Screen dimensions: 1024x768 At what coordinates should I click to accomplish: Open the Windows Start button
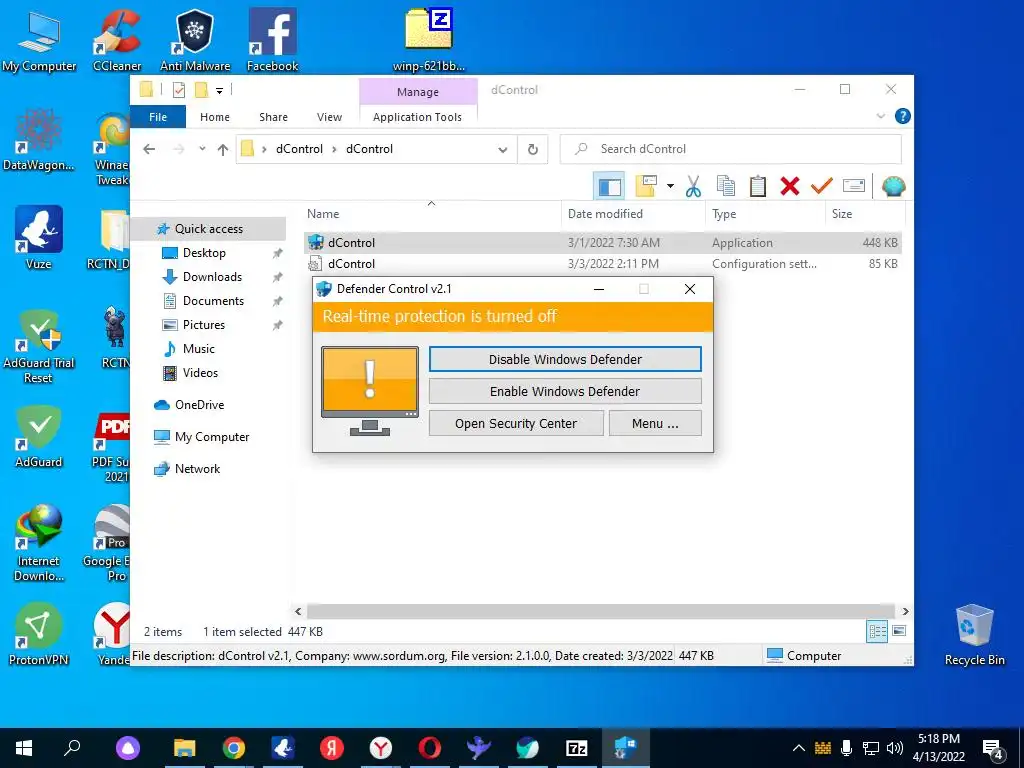click(24, 748)
